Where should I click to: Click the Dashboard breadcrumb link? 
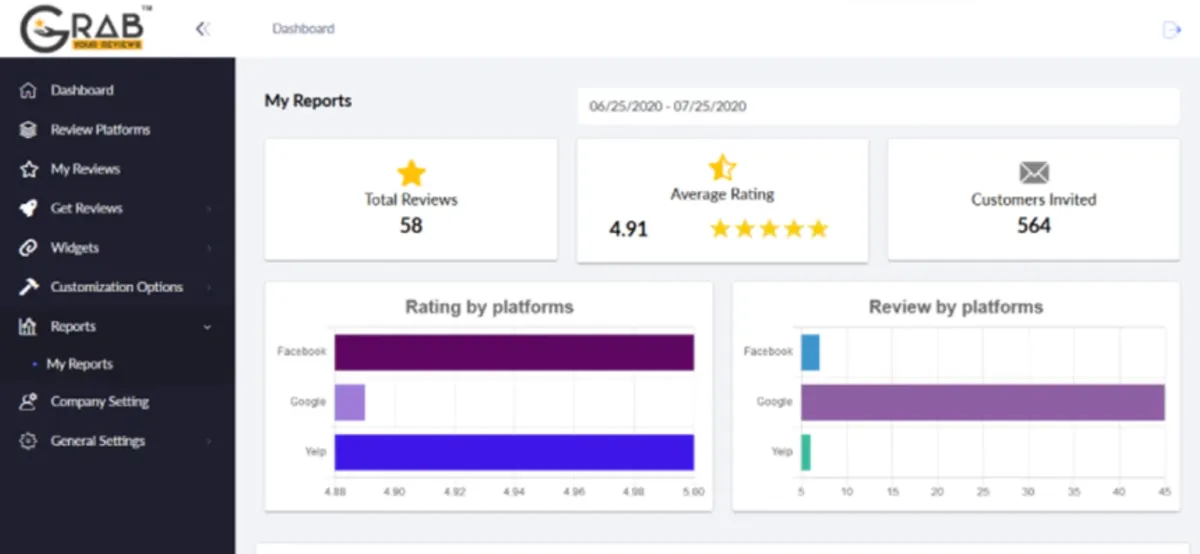303,29
